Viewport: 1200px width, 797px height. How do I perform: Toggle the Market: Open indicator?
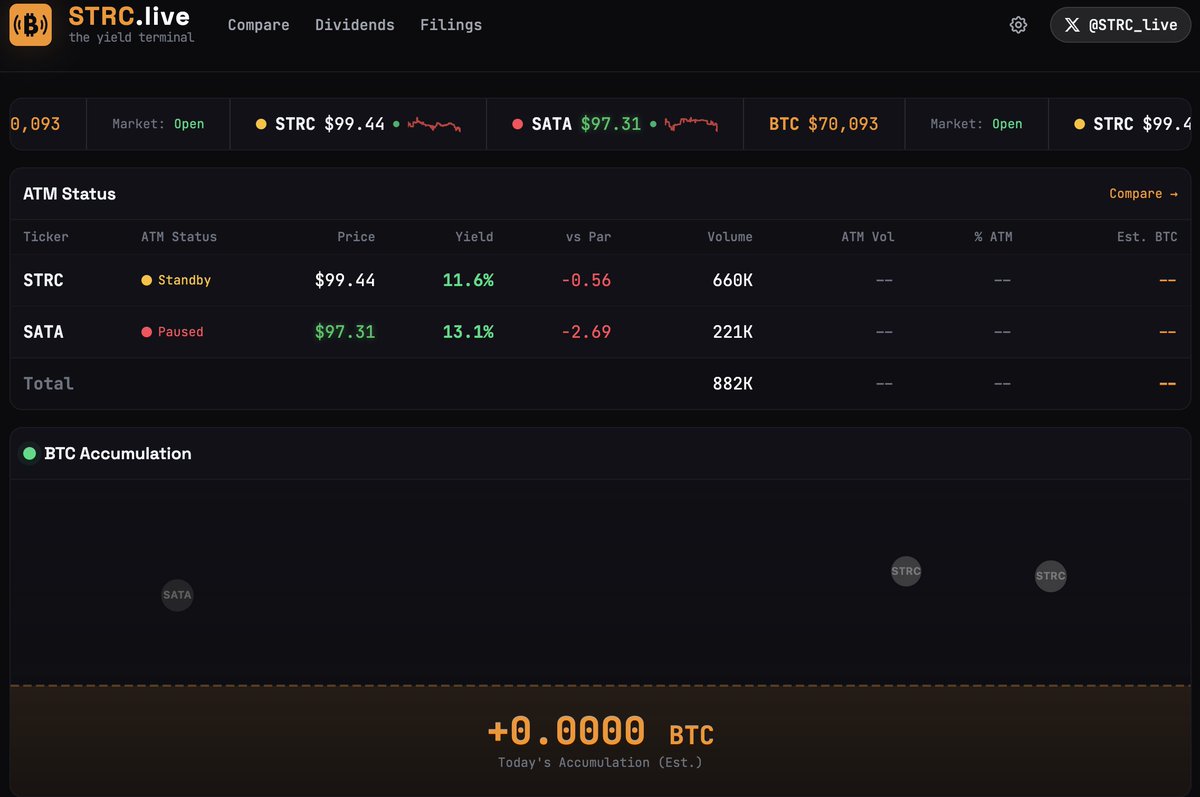(157, 124)
